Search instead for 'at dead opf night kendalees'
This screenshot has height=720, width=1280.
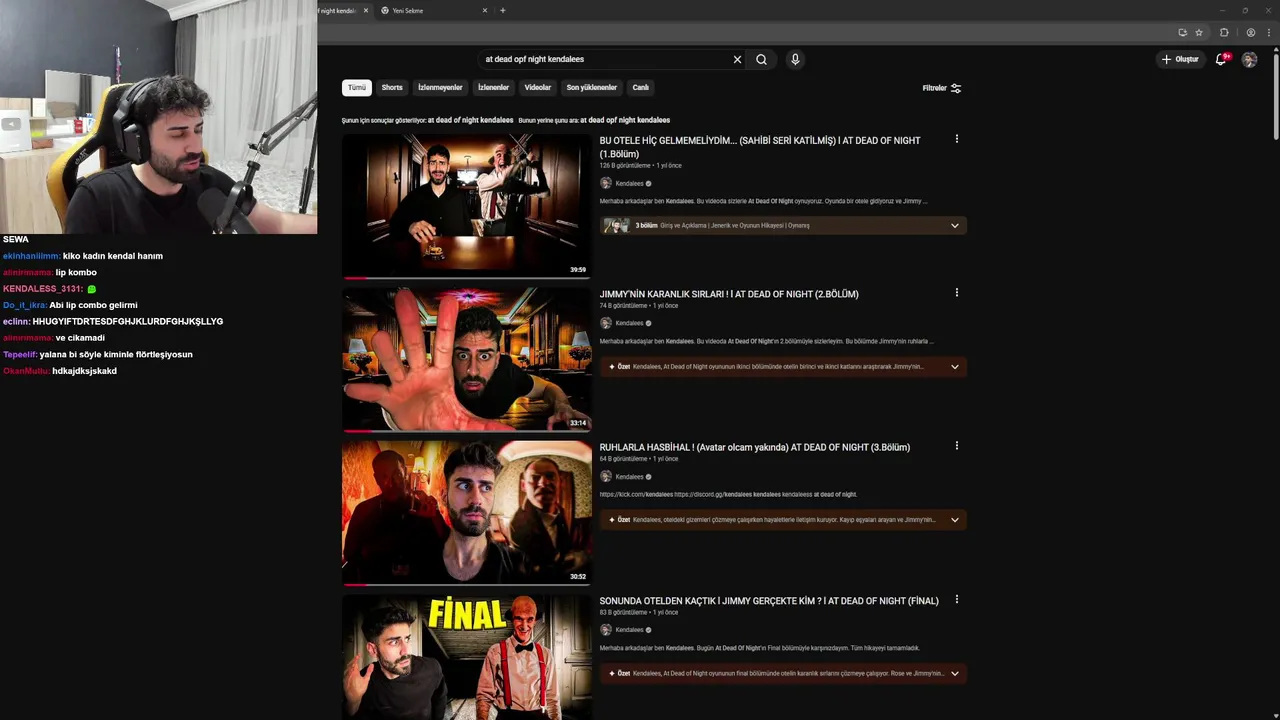coord(625,120)
